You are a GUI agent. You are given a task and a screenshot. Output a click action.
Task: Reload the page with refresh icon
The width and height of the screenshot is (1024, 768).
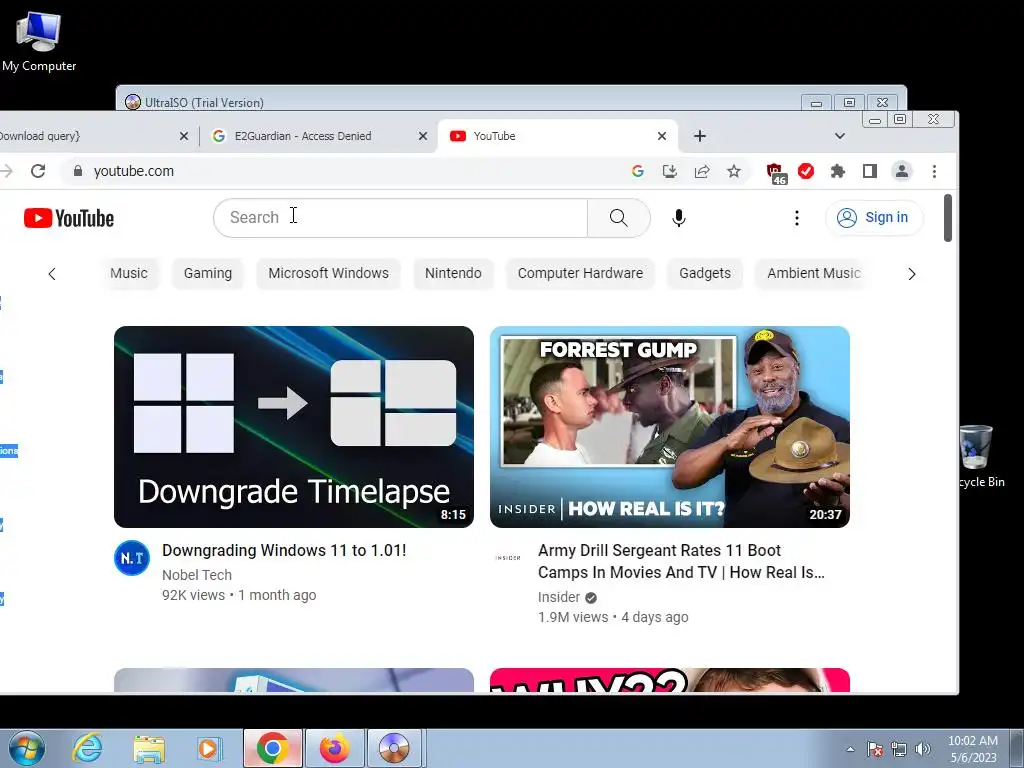(x=38, y=171)
